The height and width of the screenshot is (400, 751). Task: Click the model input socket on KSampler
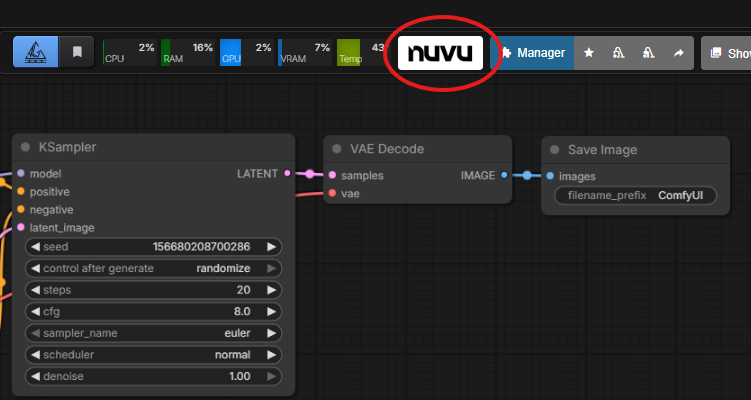[21, 173]
